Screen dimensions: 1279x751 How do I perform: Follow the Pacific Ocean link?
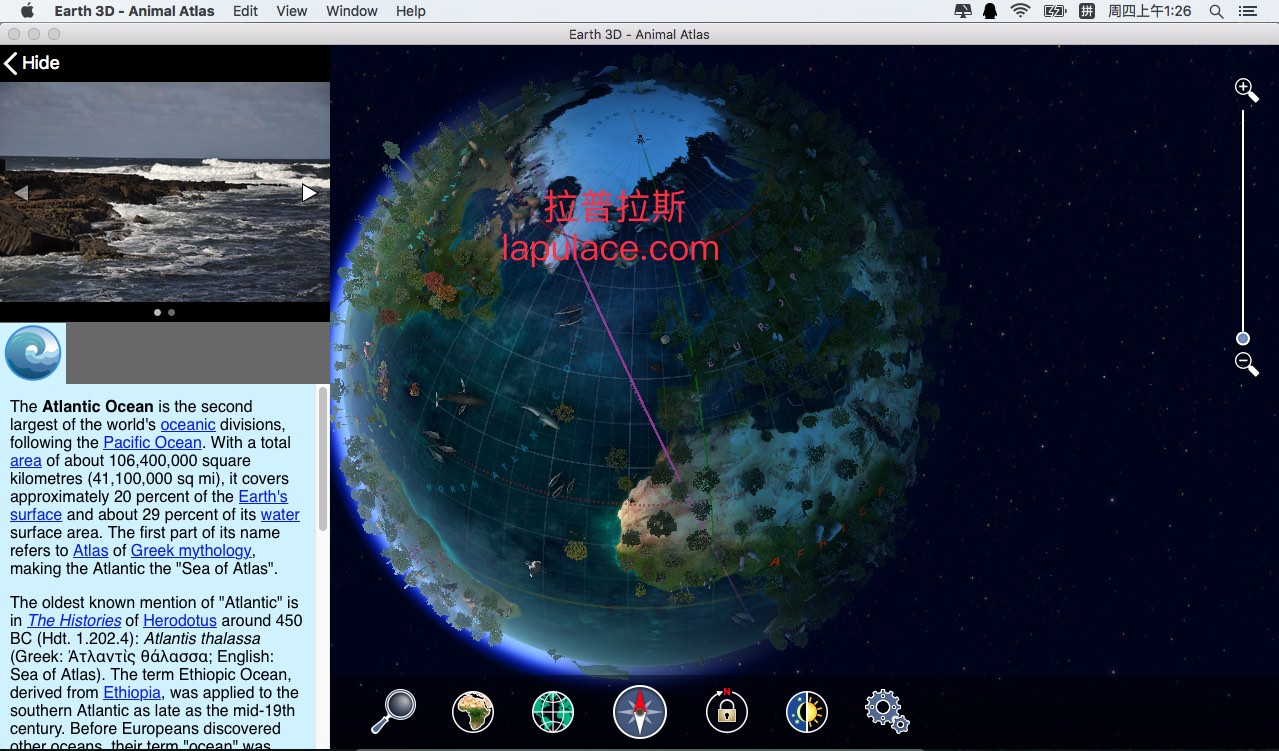(152, 442)
